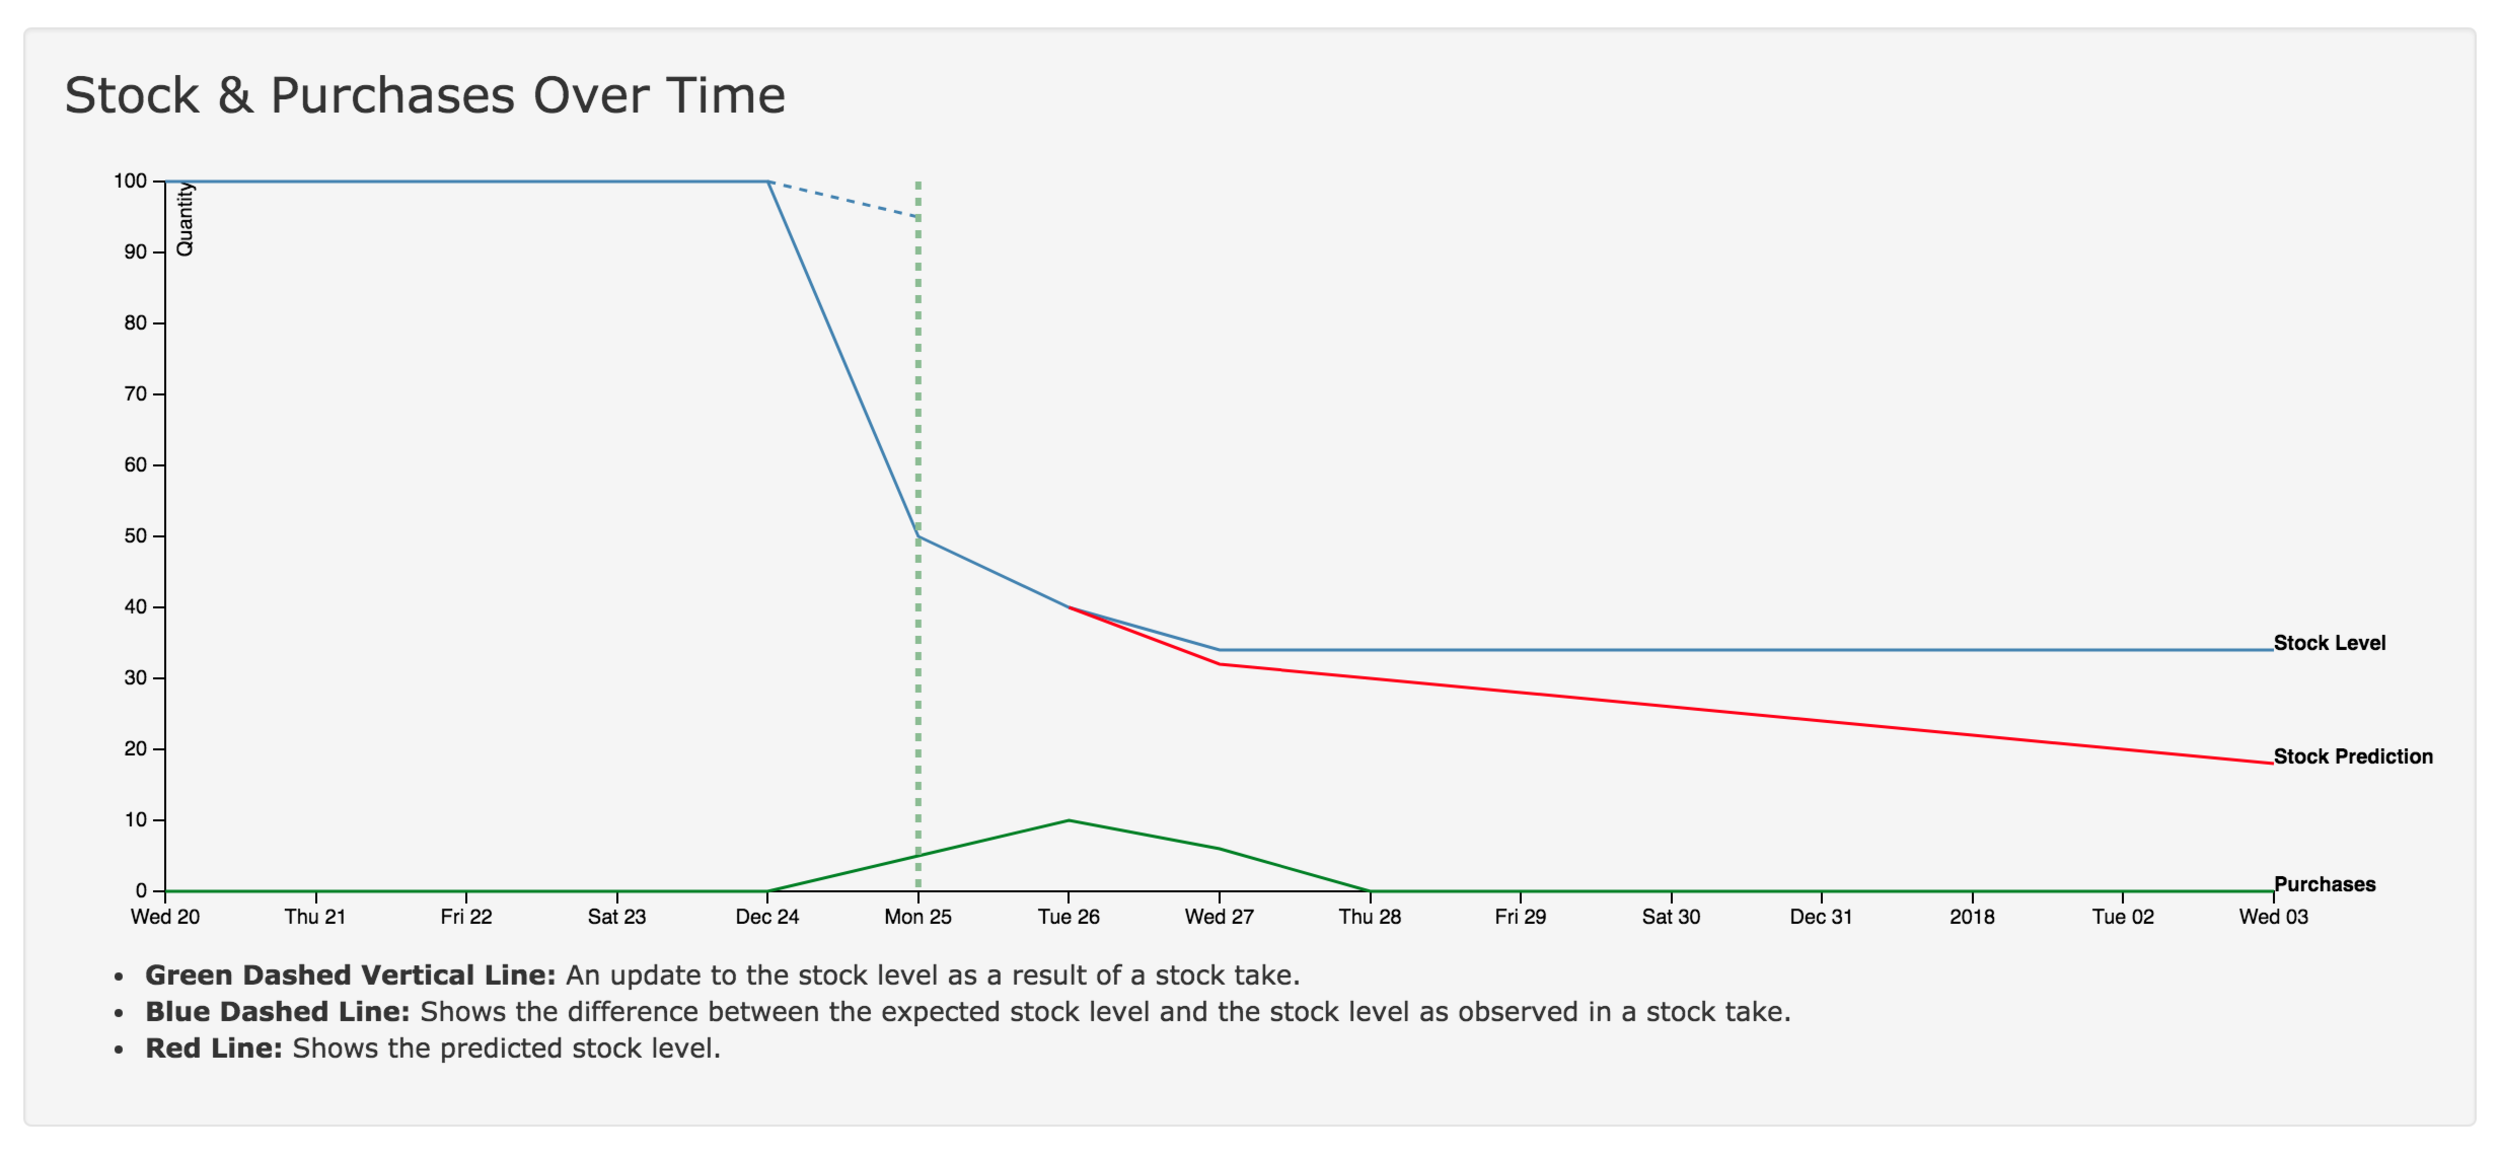
Task: Click the Dec 24 axis date label
Action: pos(767,917)
